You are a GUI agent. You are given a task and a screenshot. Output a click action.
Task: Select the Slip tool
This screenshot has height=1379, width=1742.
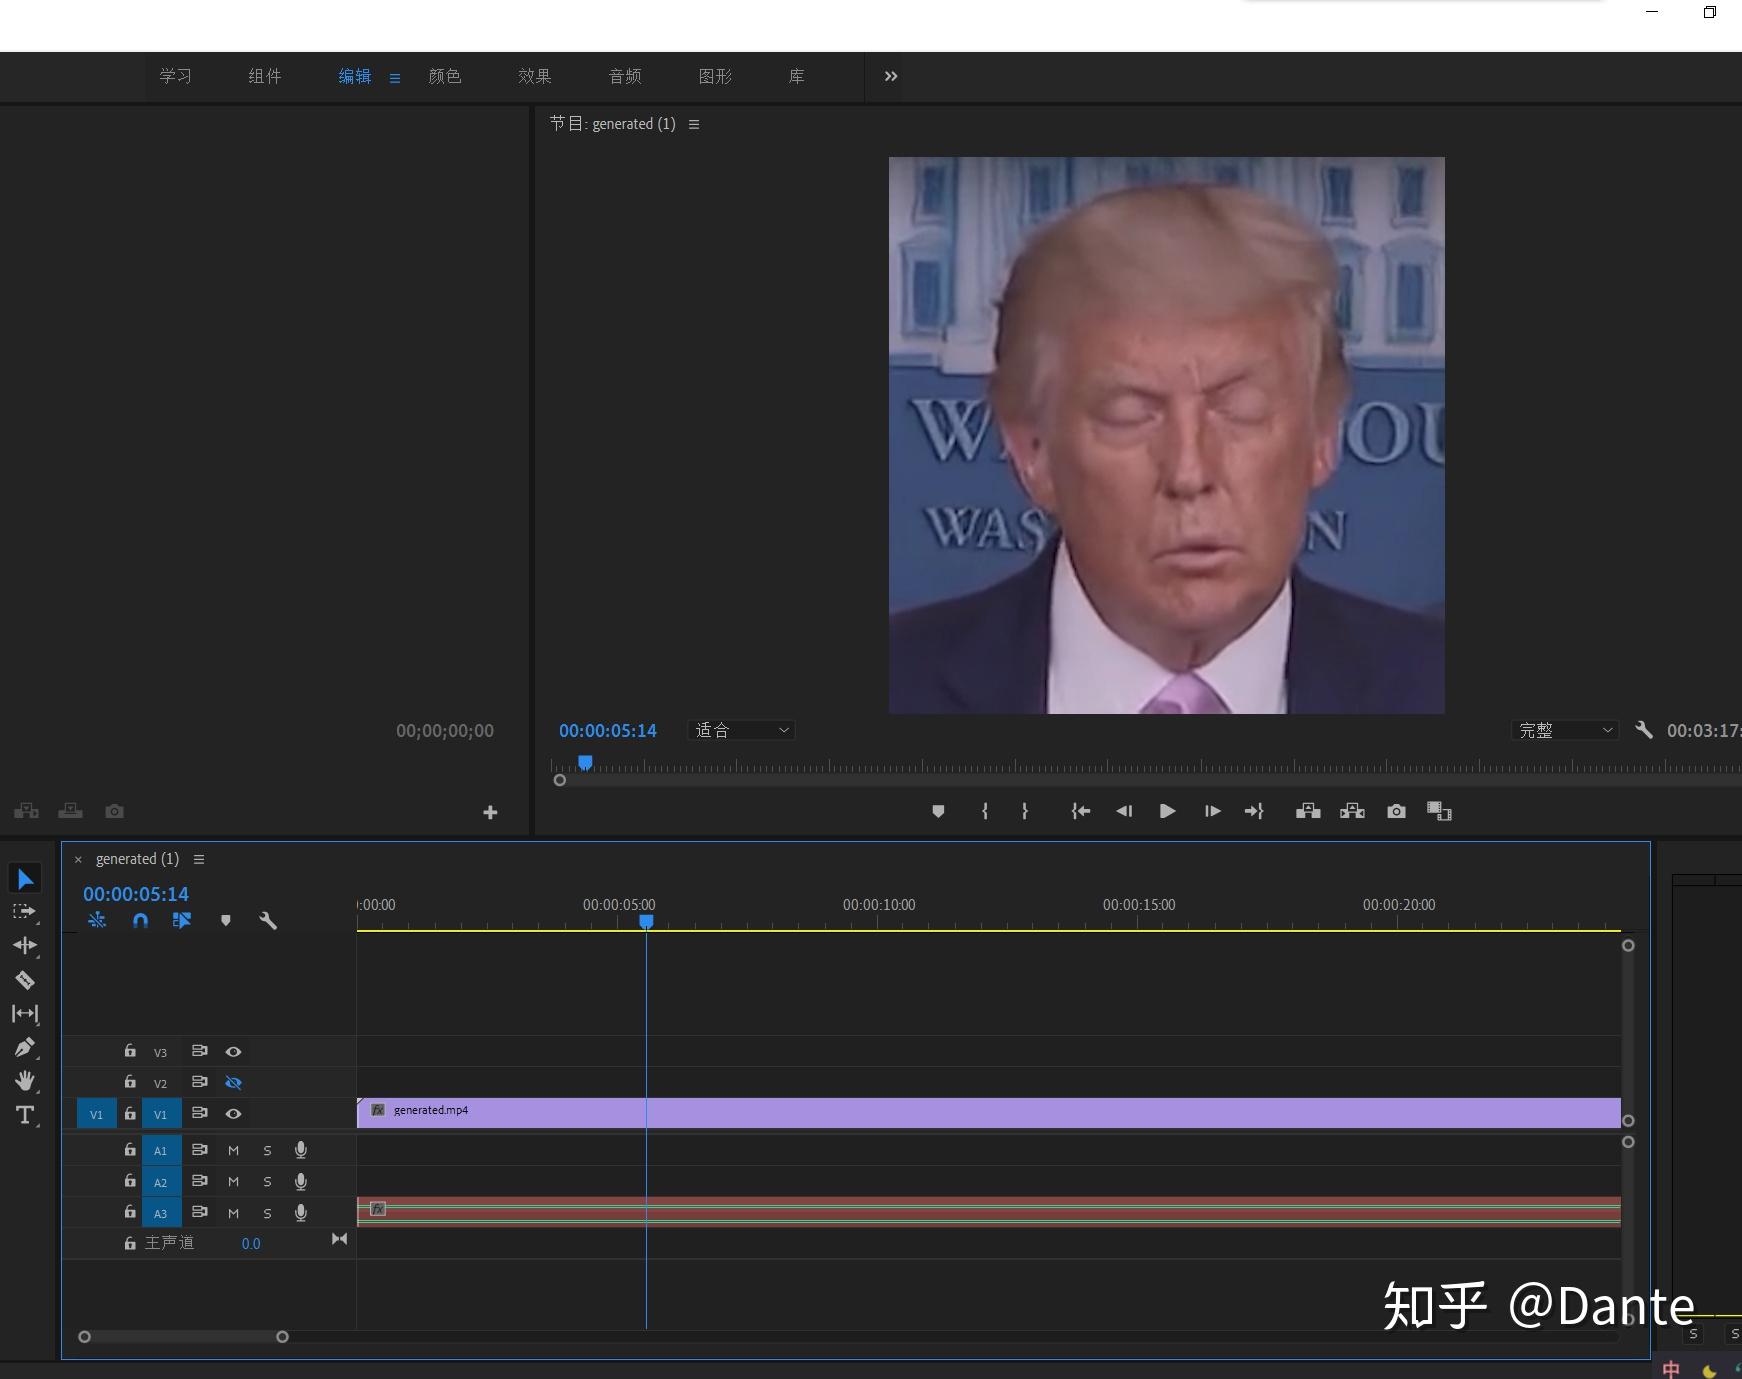(x=25, y=1014)
